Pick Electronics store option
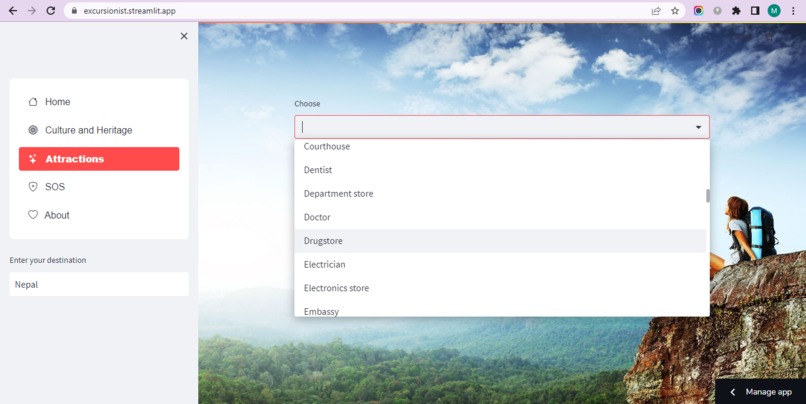 pyautogui.click(x=500, y=288)
